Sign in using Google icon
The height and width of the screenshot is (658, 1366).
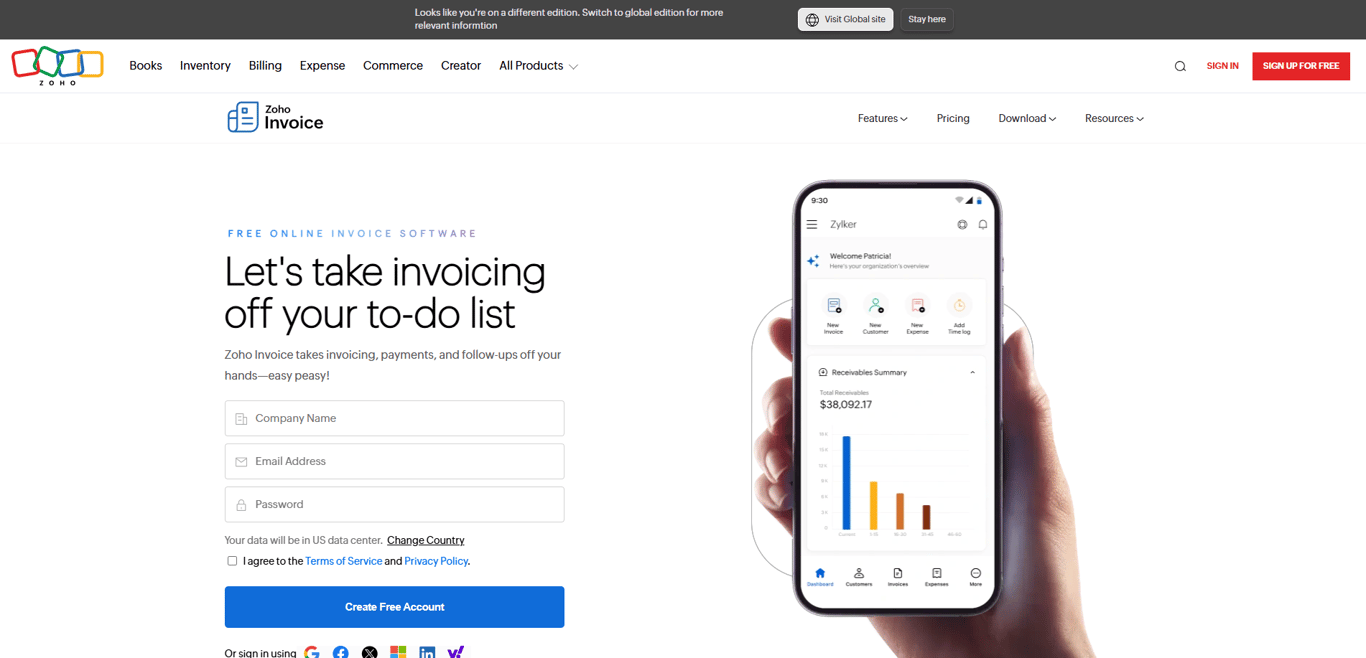312,653
